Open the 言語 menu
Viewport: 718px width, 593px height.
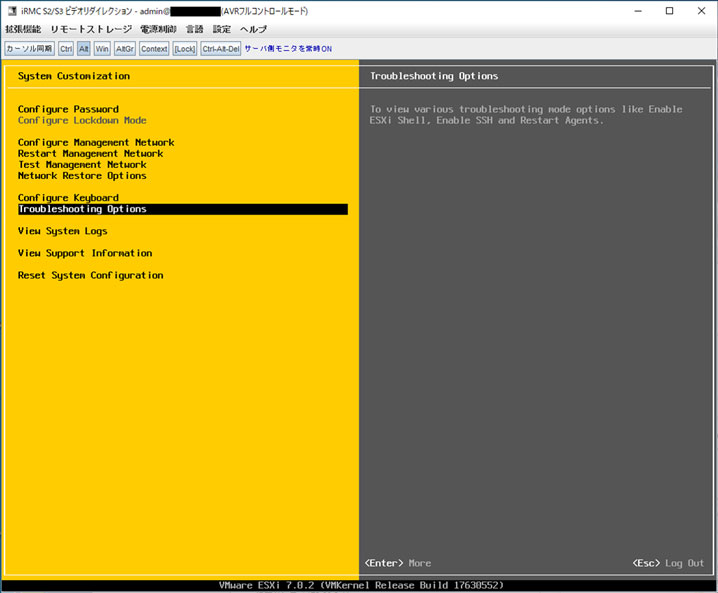pyautogui.click(x=195, y=29)
